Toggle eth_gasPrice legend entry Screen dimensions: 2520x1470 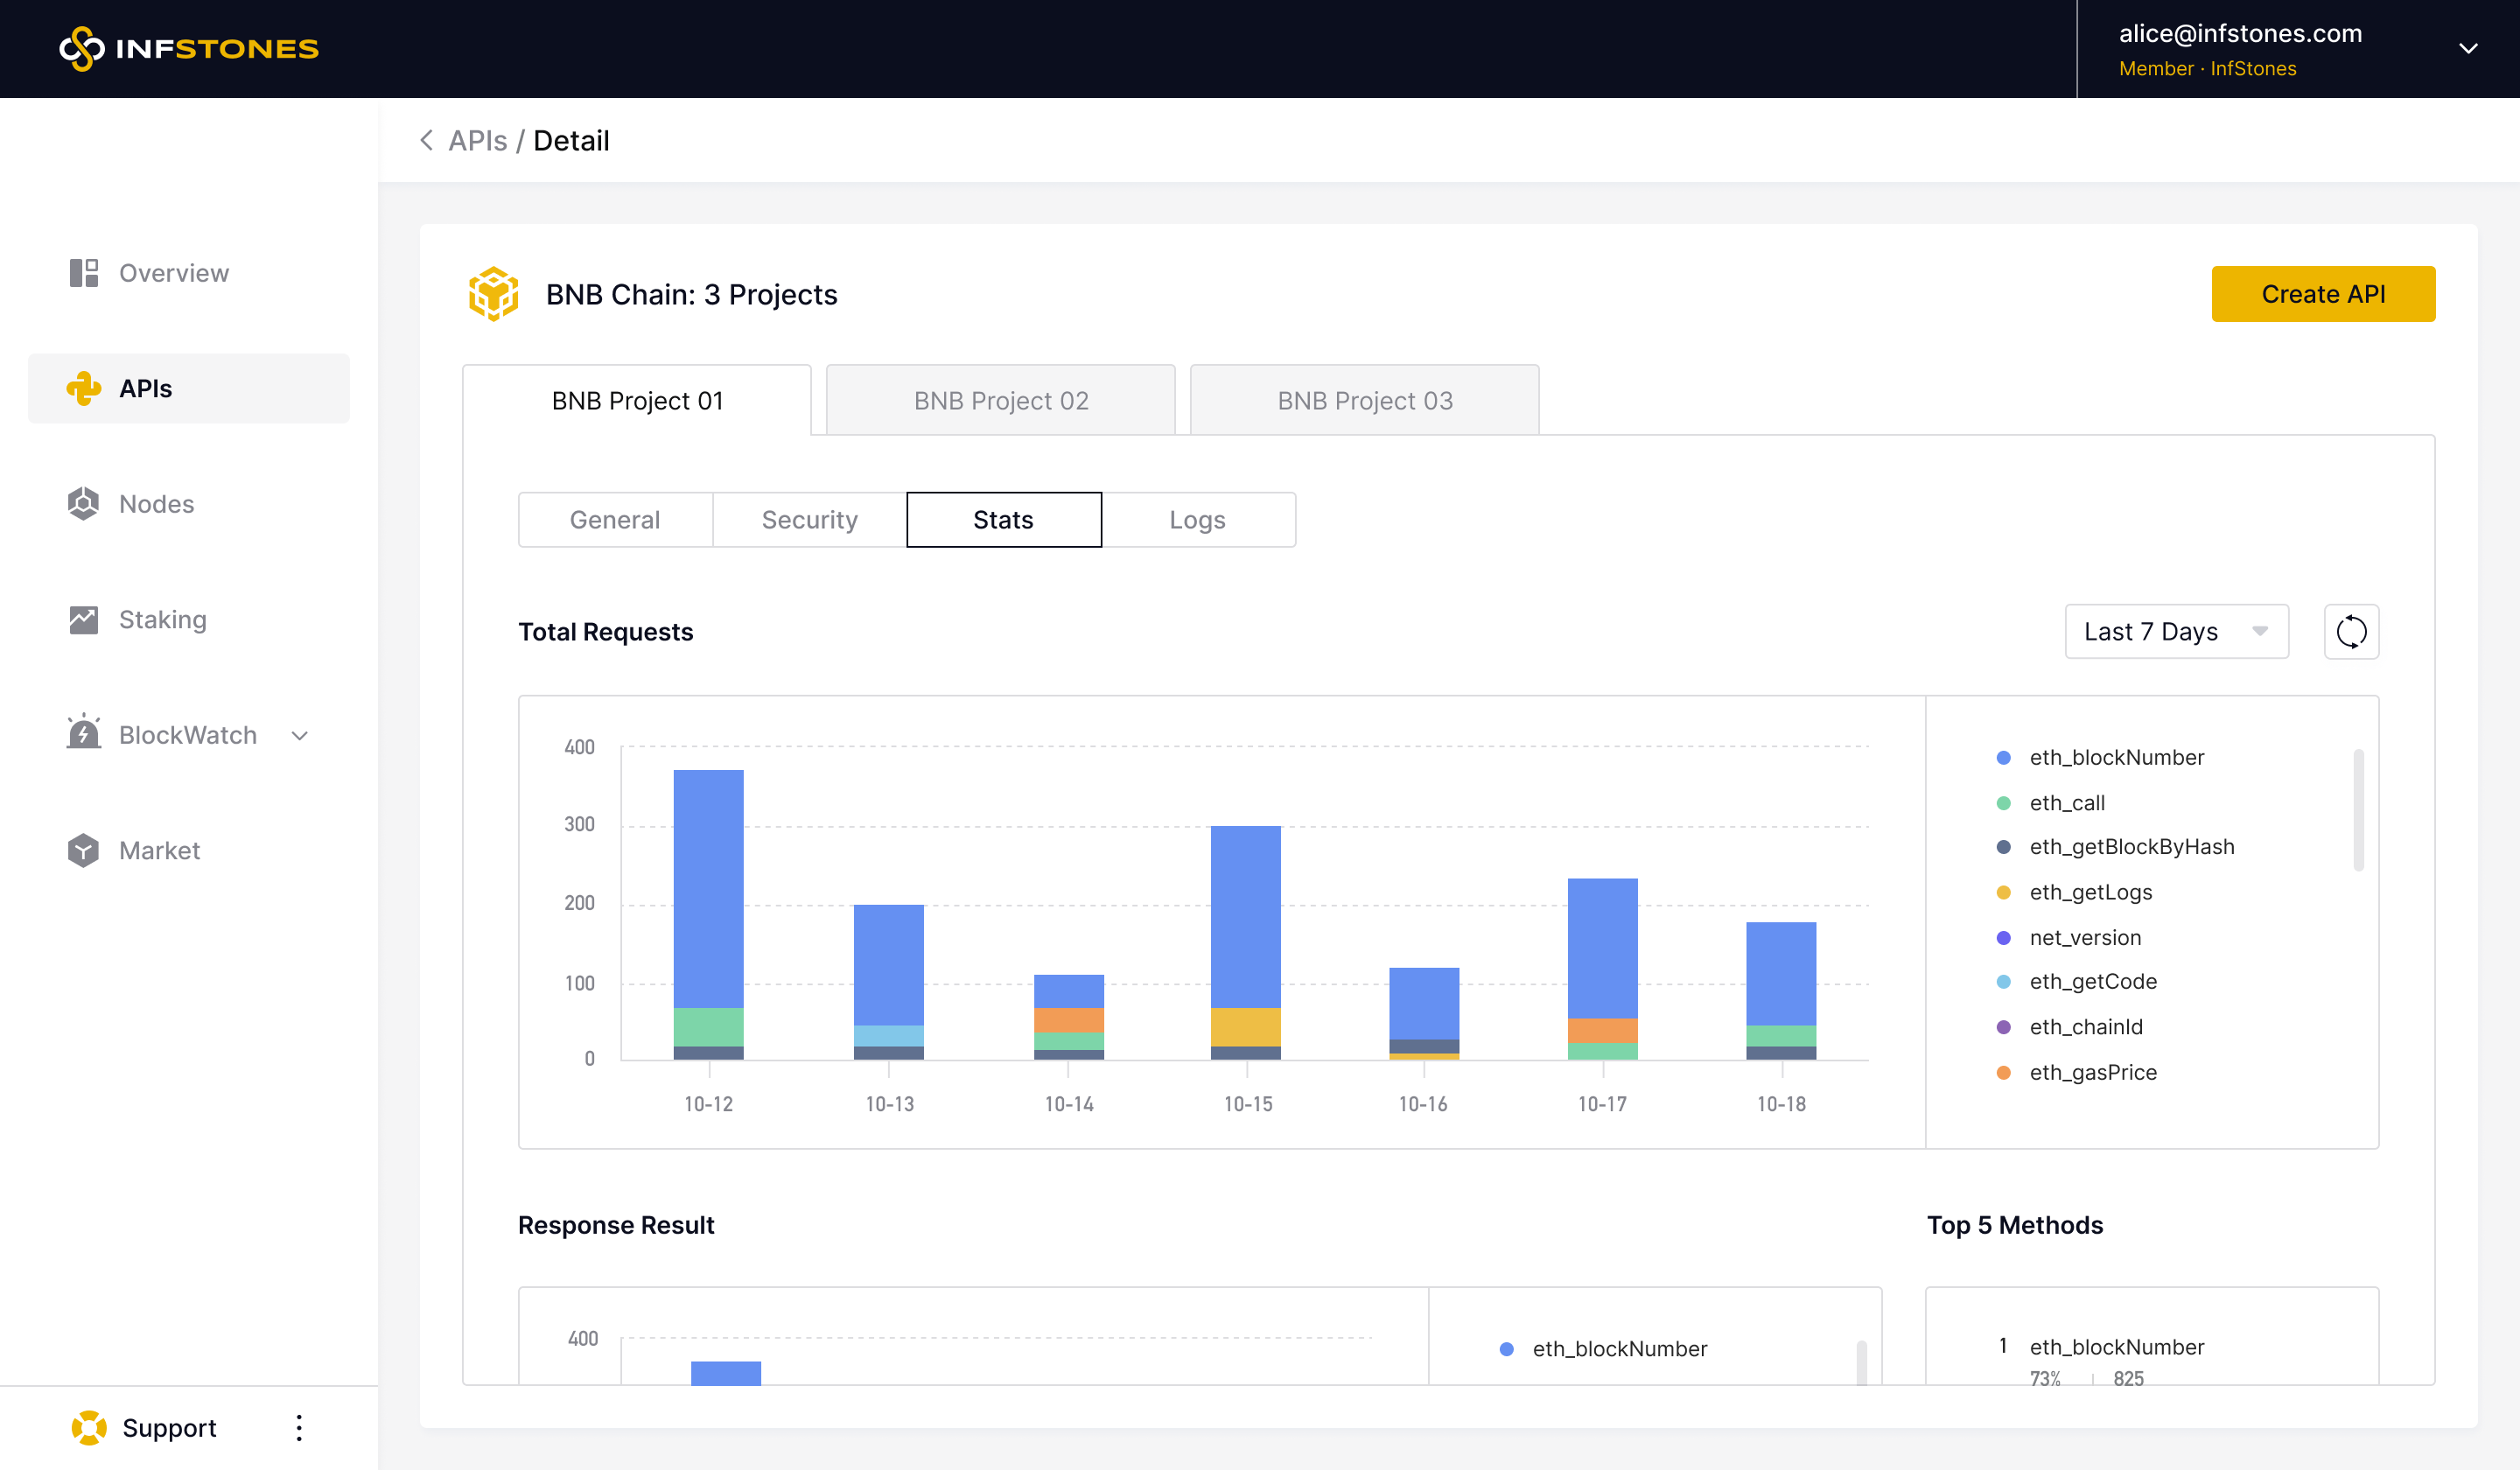click(x=2092, y=1073)
